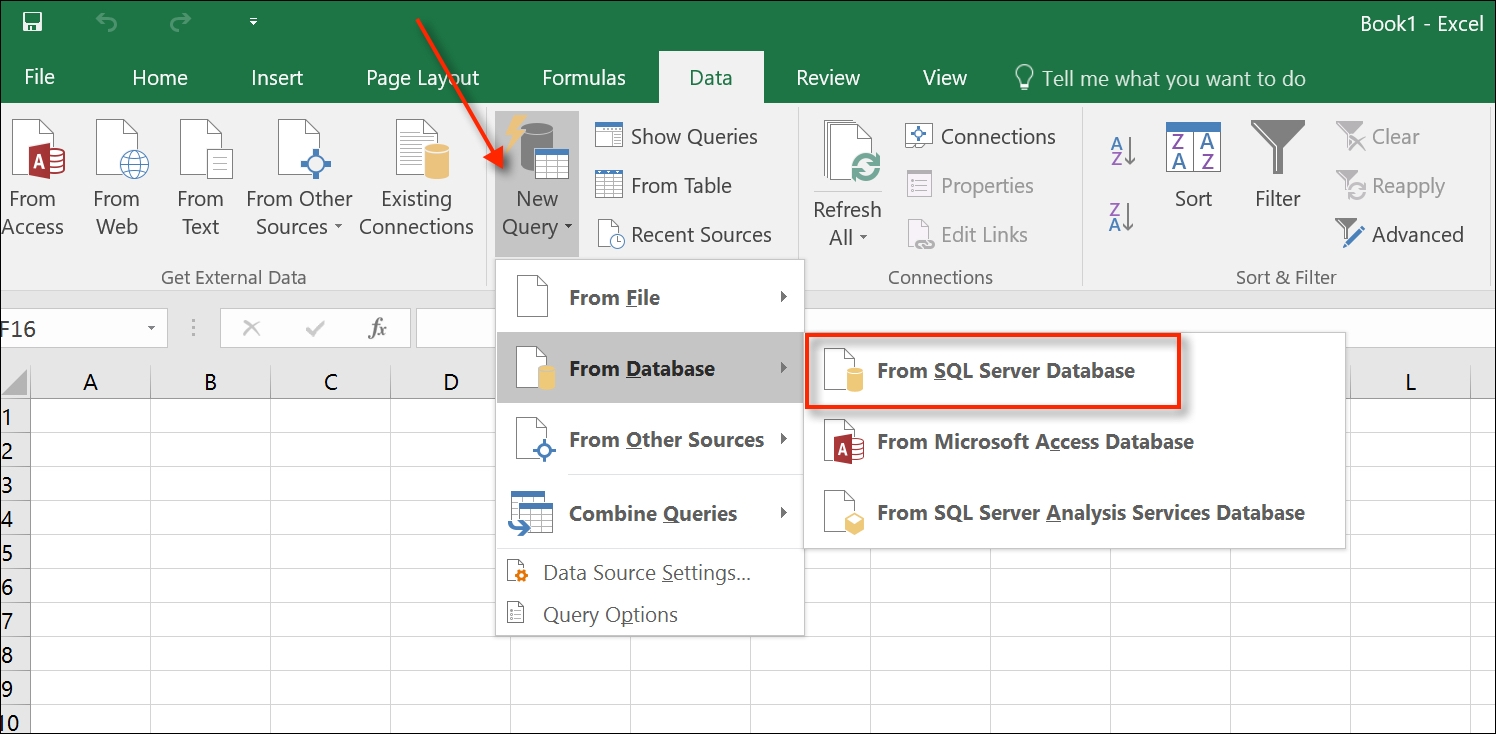Click the Redo arrow in the quick access toolbar
The height and width of the screenshot is (734, 1496).
(180, 22)
